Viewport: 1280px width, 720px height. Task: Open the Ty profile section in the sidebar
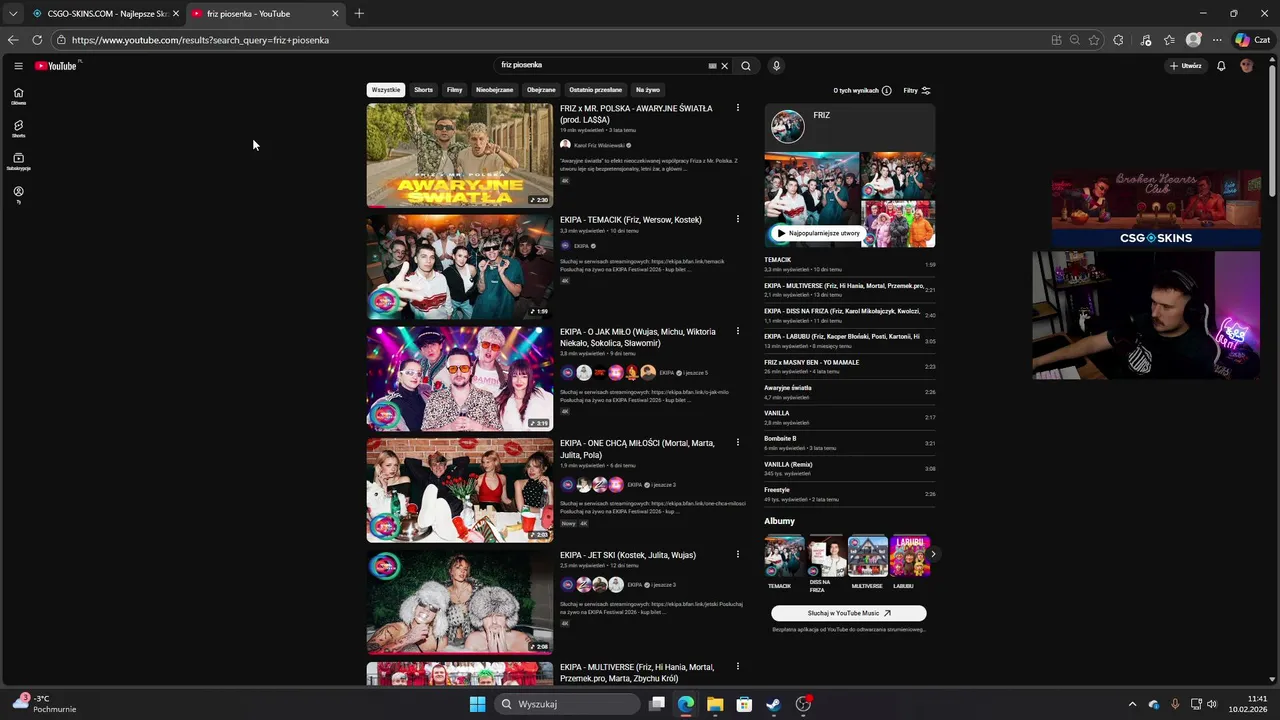click(18, 194)
